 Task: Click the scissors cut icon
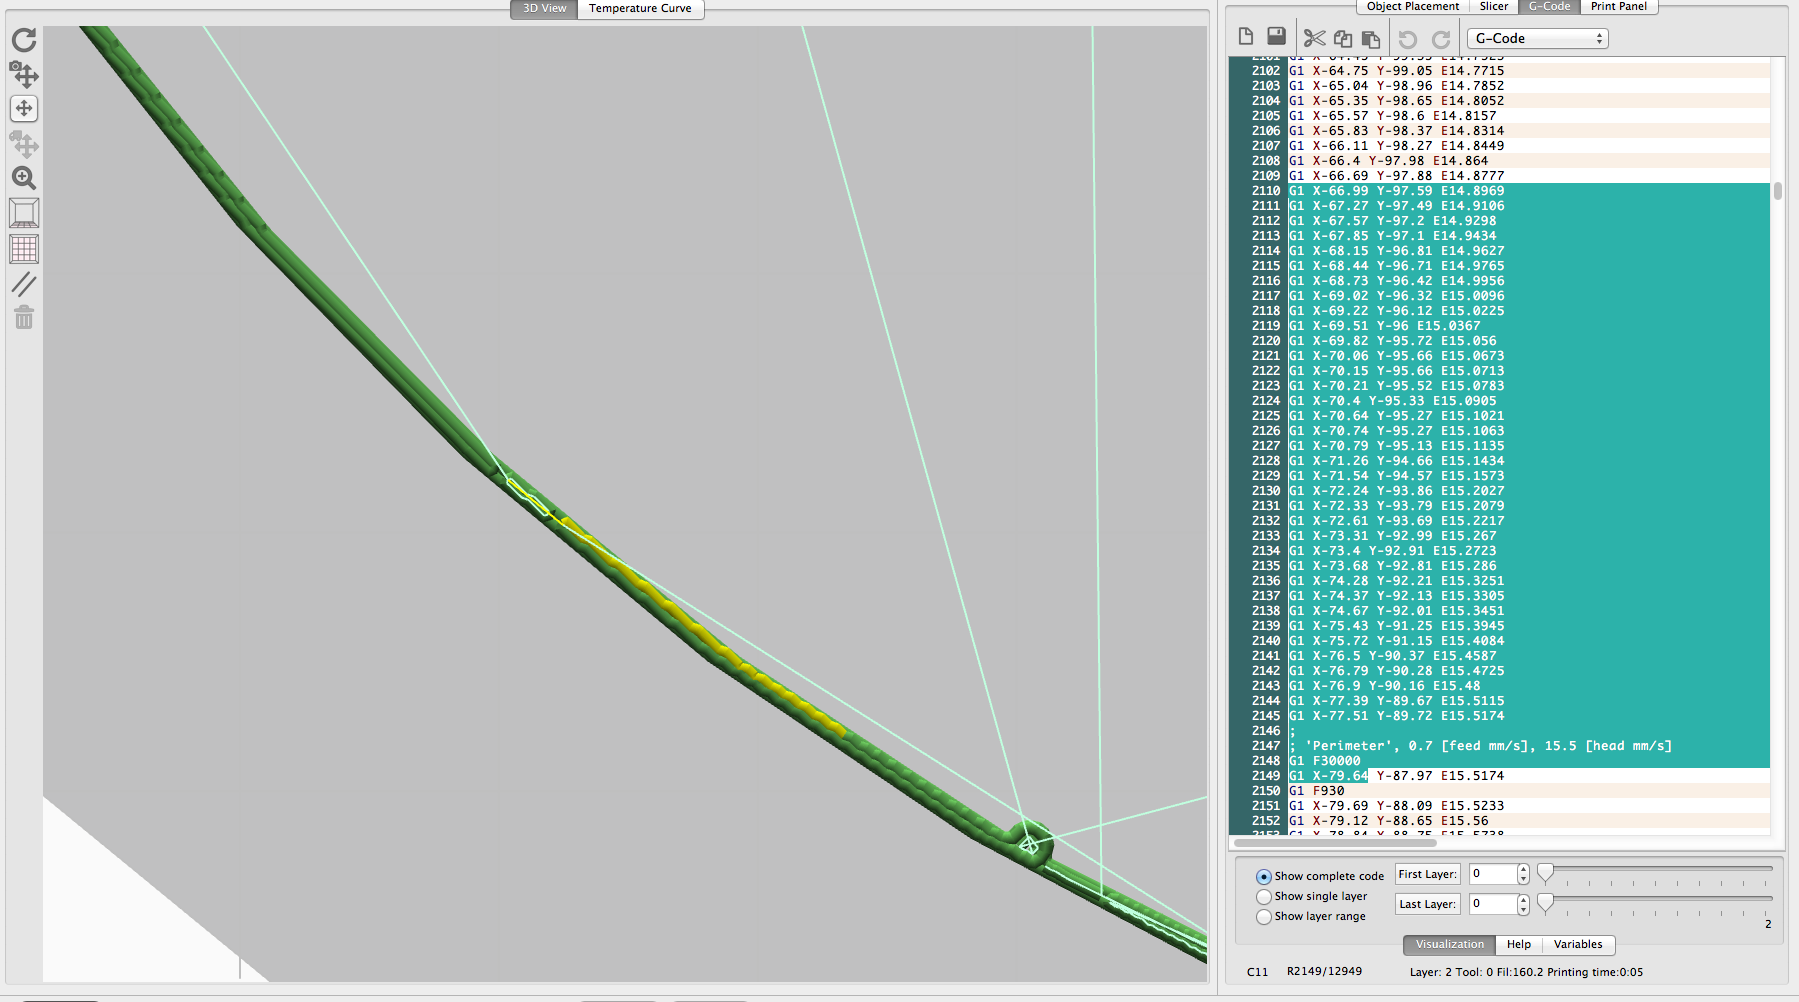pos(1314,38)
